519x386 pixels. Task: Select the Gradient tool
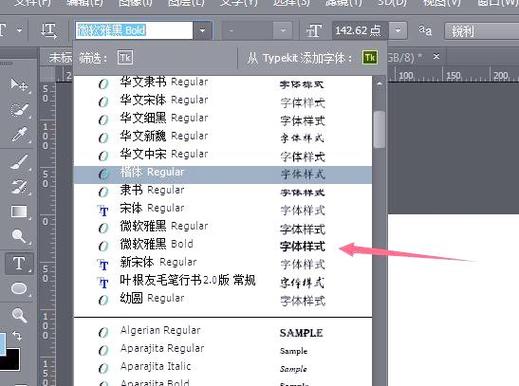[19, 211]
